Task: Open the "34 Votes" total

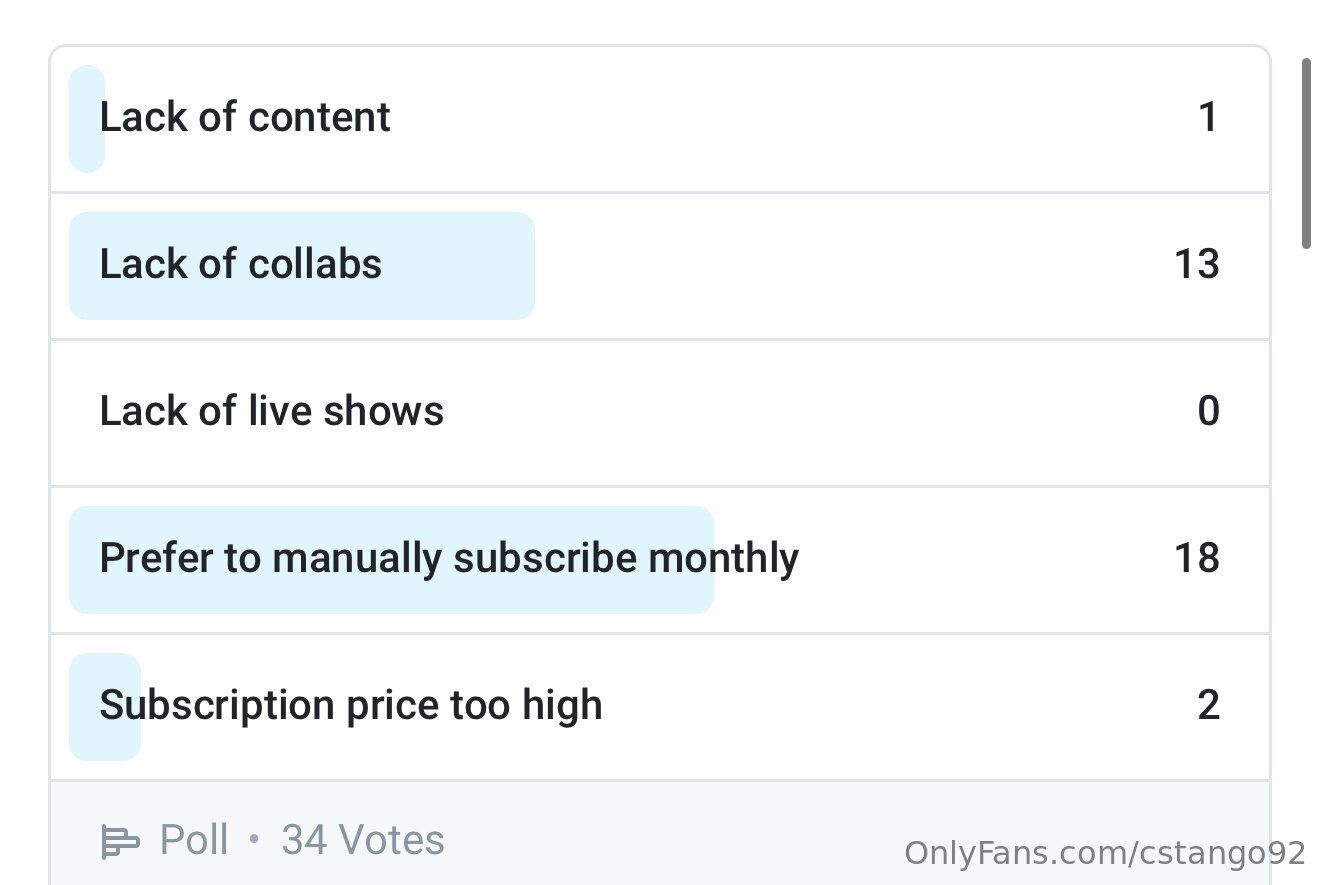Action: pyautogui.click(x=363, y=840)
